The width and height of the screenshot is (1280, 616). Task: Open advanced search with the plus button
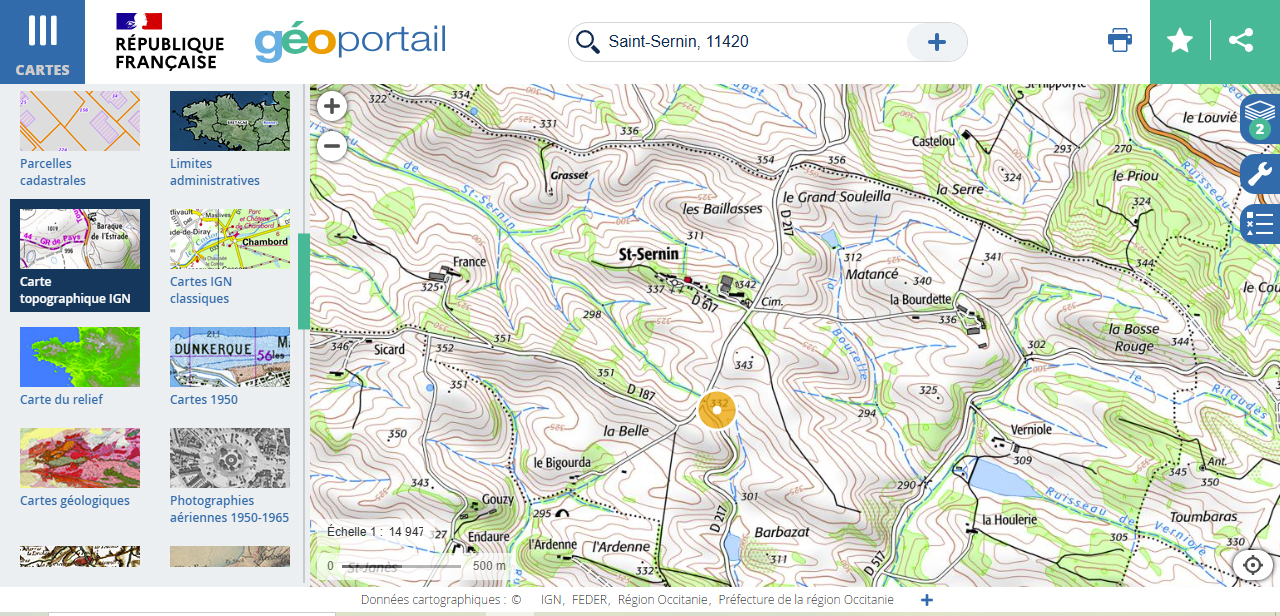(937, 42)
